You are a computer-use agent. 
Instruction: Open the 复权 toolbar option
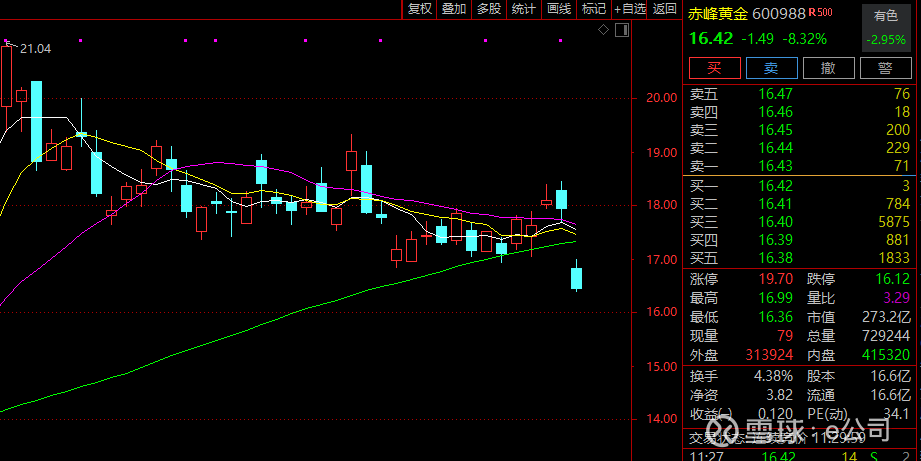coord(419,9)
